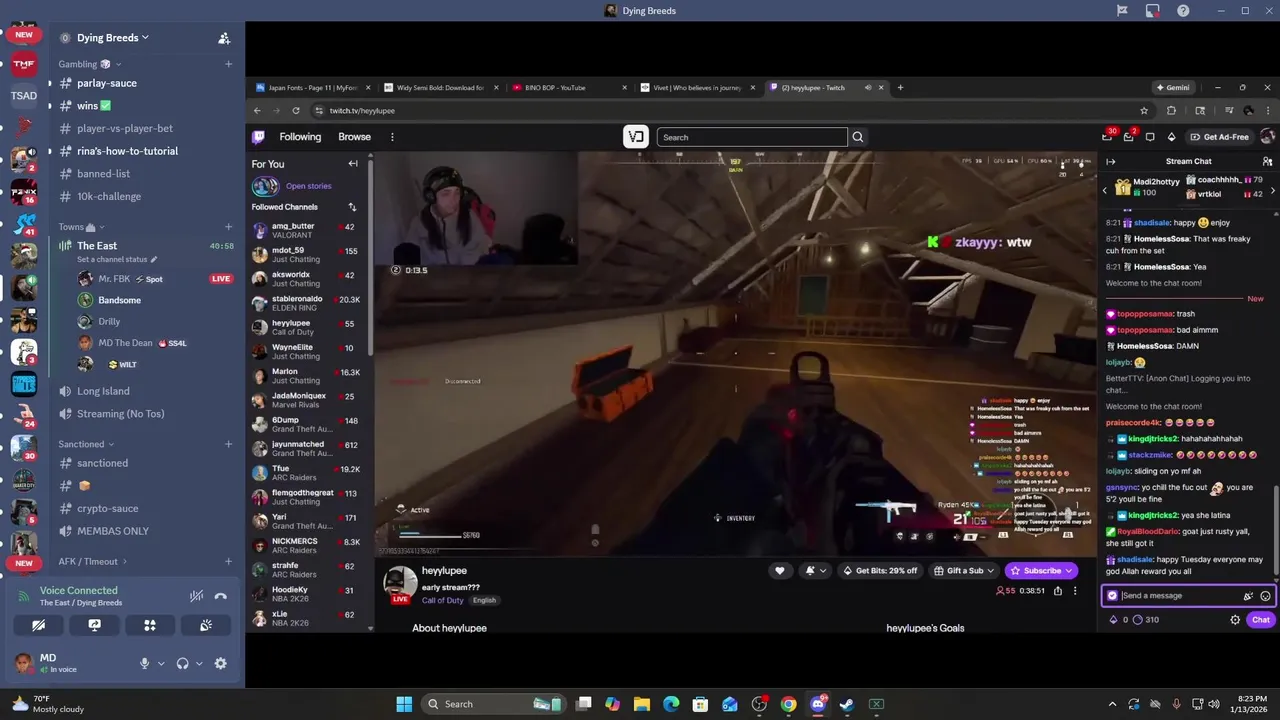Screen dimensions: 1280x720
Task: Add a channel to Gambling category
Action: pos(228,64)
